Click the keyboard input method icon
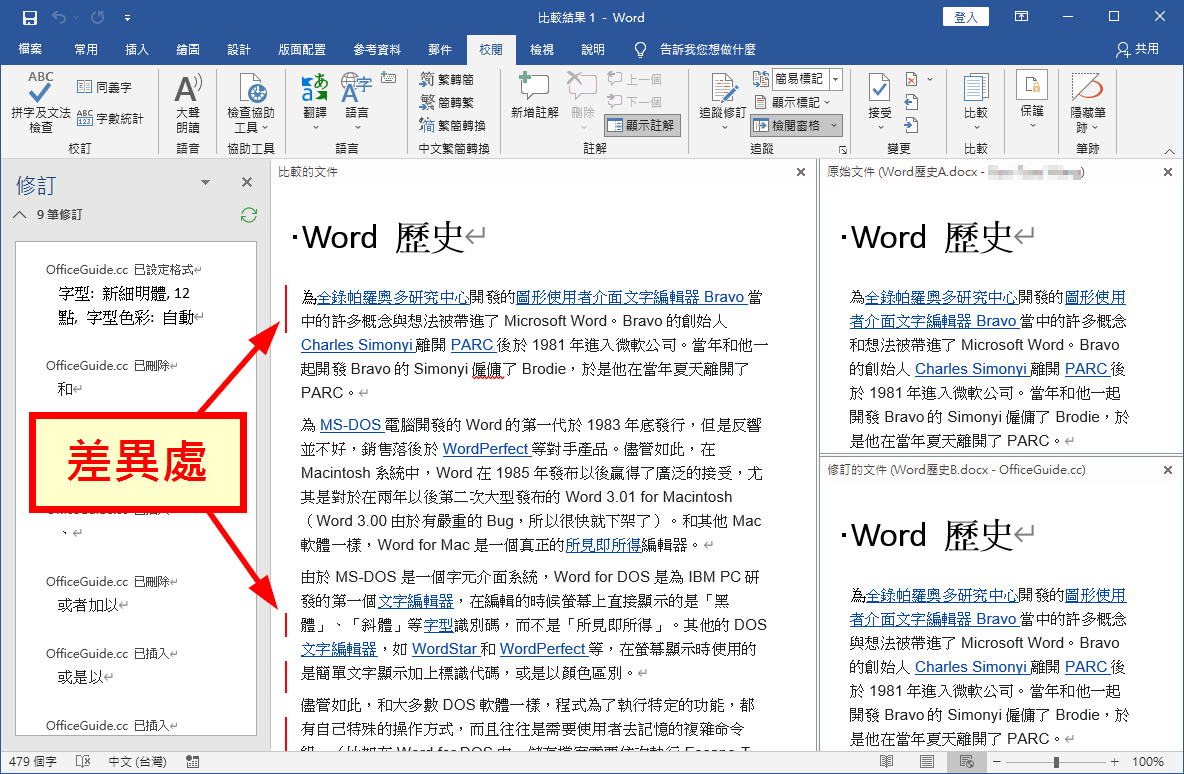1184x774 pixels. pos(389,77)
